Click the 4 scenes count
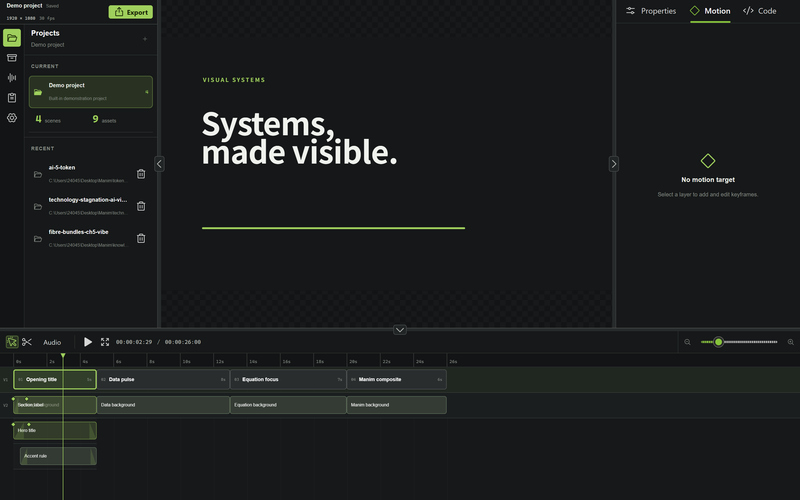This screenshot has height=500, width=800. click(47, 119)
